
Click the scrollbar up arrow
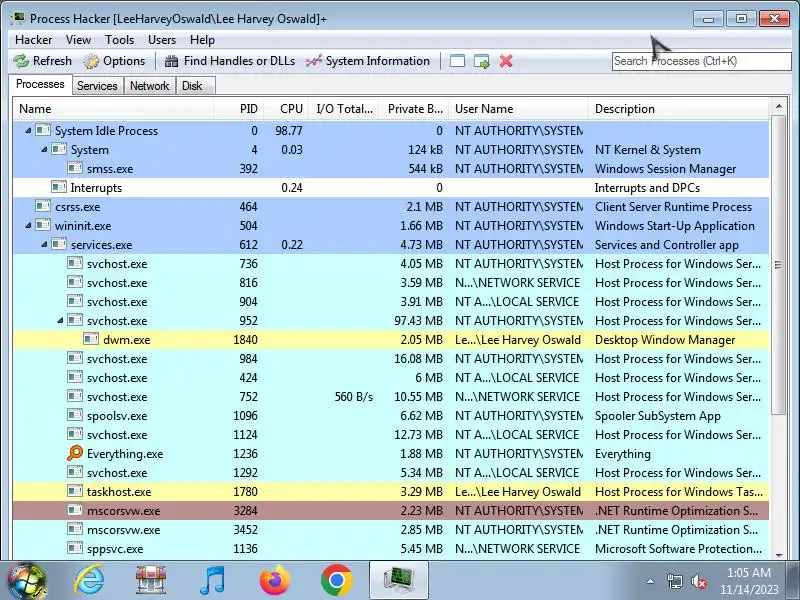click(x=778, y=107)
